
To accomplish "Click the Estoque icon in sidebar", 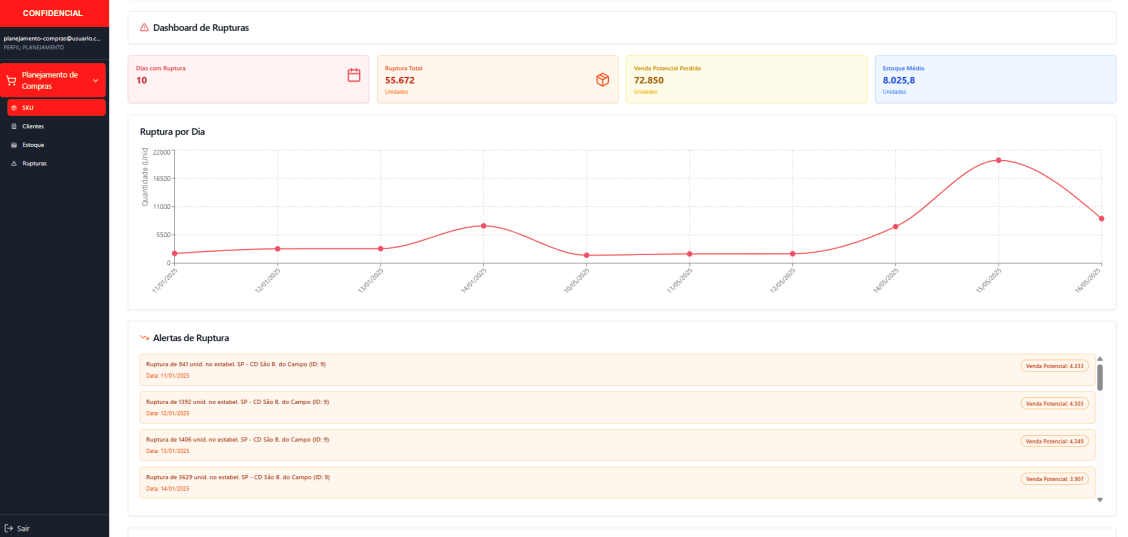I will tap(13, 145).
